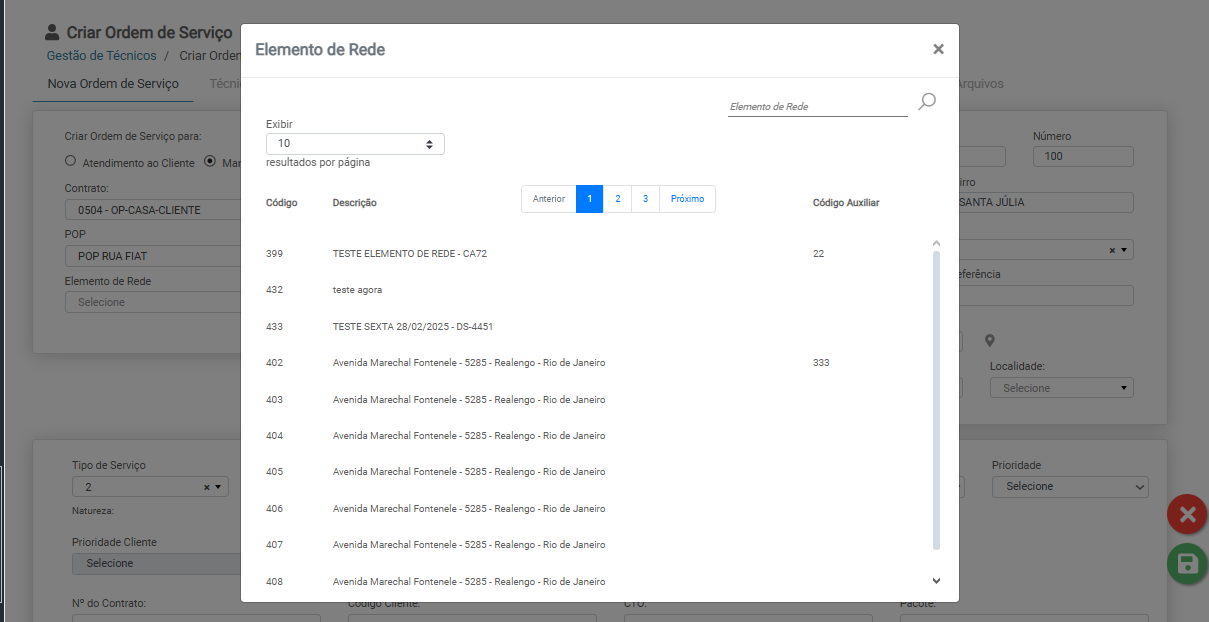
Task: Select the Atendimento ao Cliente radio option
Action: [70, 161]
